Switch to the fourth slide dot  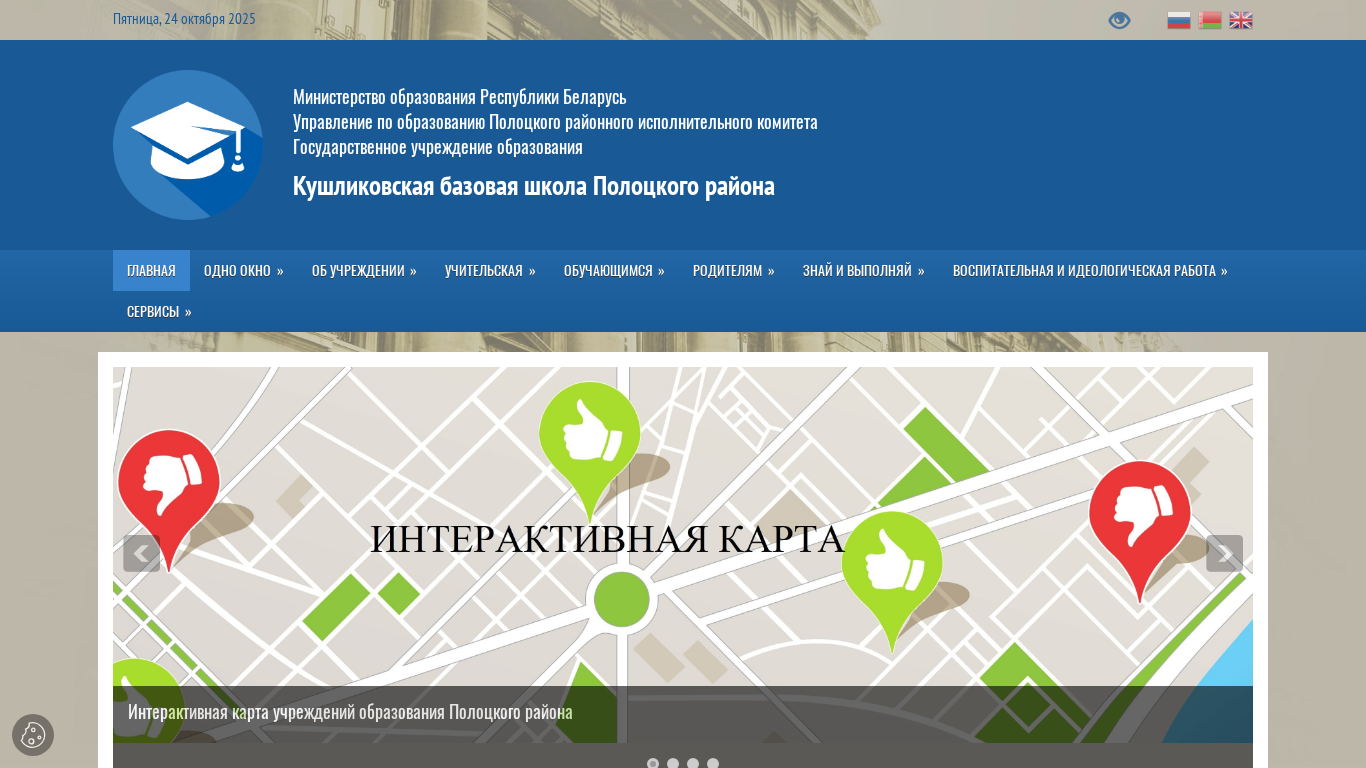click(x=713, y=764)
